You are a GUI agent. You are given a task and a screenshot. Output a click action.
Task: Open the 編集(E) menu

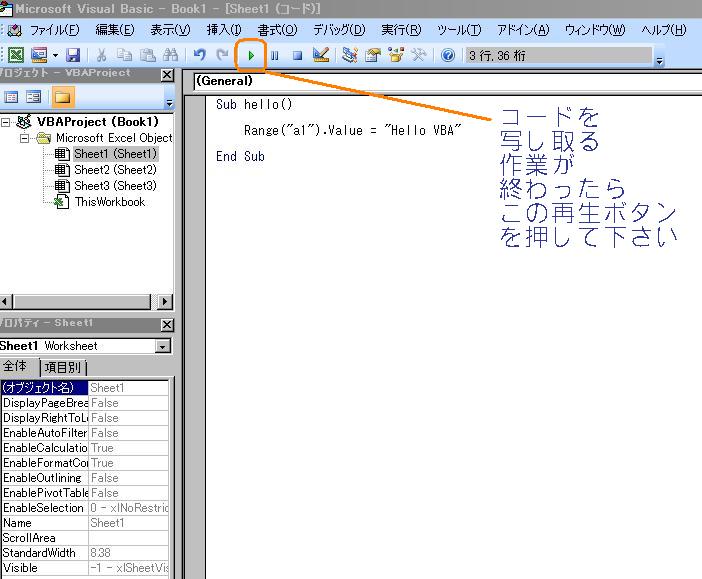point(115,30)
